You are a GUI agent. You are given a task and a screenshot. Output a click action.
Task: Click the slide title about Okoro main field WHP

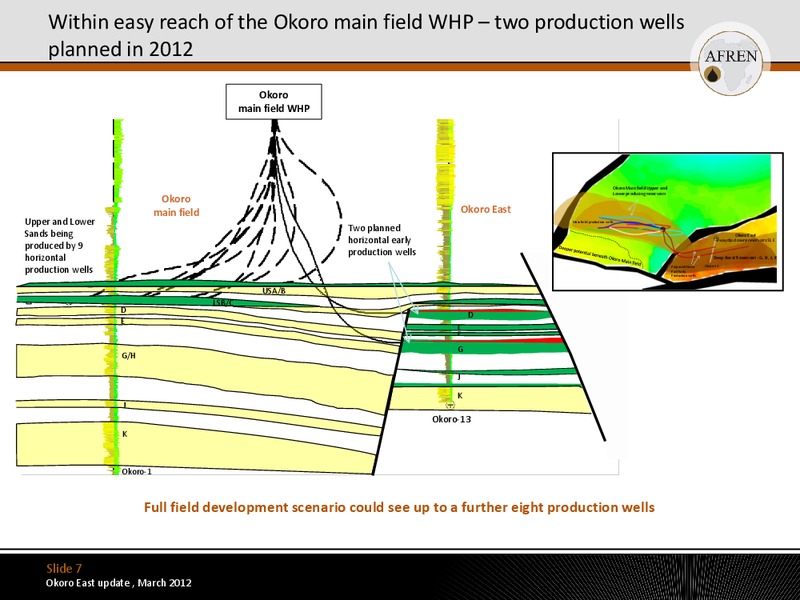tap(366, 36)
